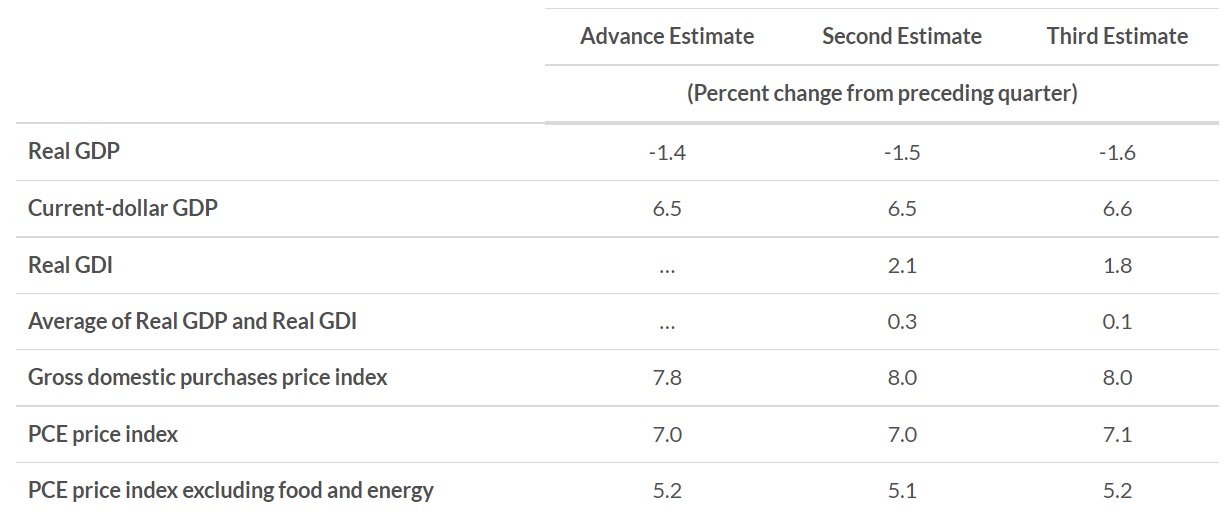This screenshot has width=1223, height=520.
Task: Select Real GDI second estimate value 2.1
Action: (901, 265)
